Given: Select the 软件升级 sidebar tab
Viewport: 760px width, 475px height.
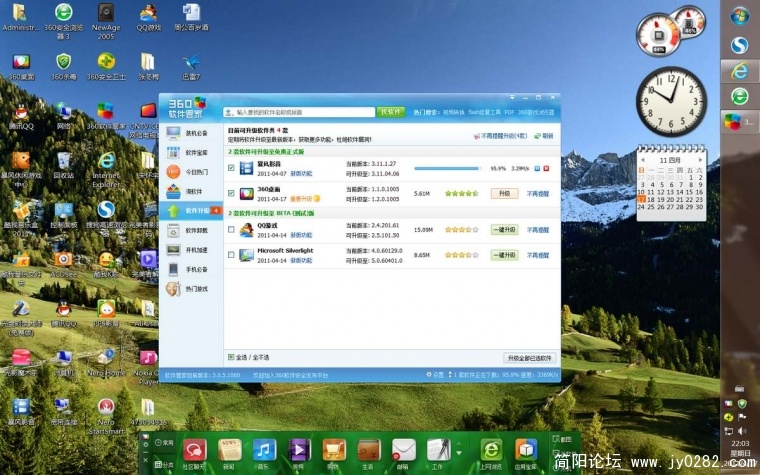Looking at the screenshot, I should [191, 211].
